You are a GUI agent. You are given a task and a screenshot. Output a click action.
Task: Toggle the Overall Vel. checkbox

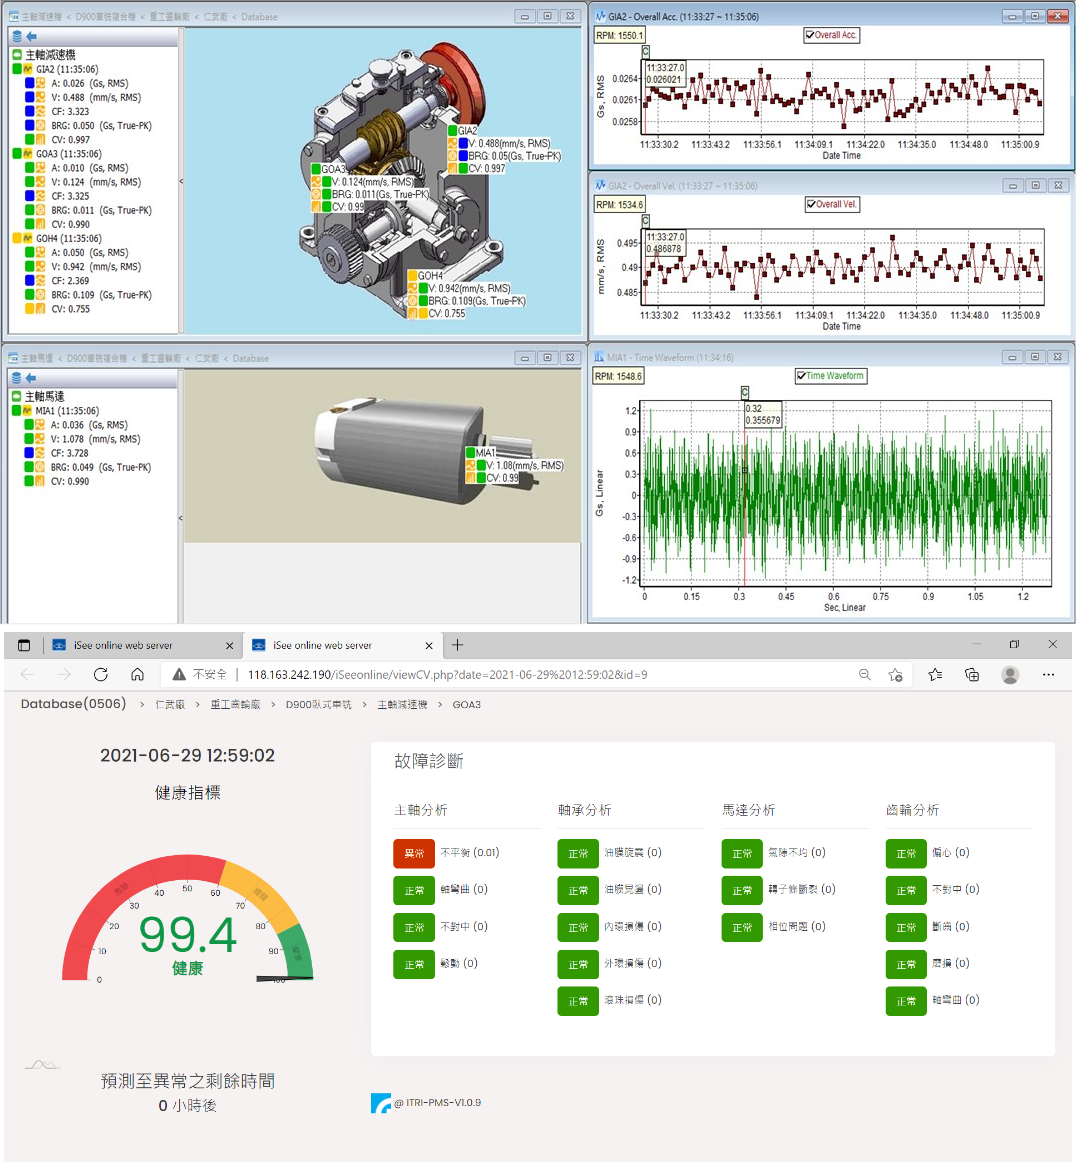(x=811, y=204)
